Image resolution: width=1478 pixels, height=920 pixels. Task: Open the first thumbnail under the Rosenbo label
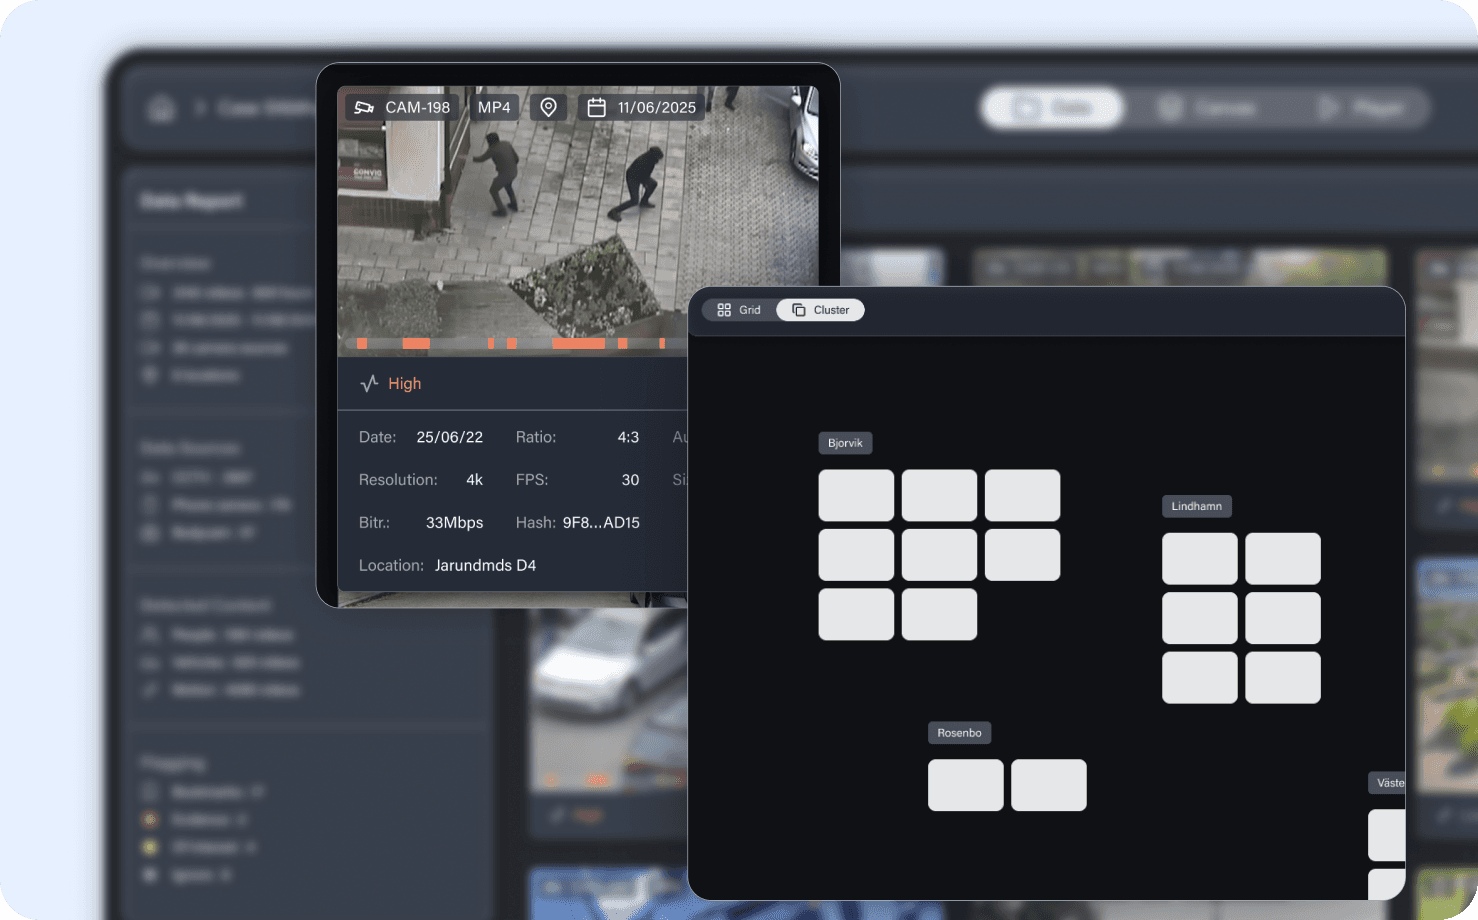[x=966, y=785]
